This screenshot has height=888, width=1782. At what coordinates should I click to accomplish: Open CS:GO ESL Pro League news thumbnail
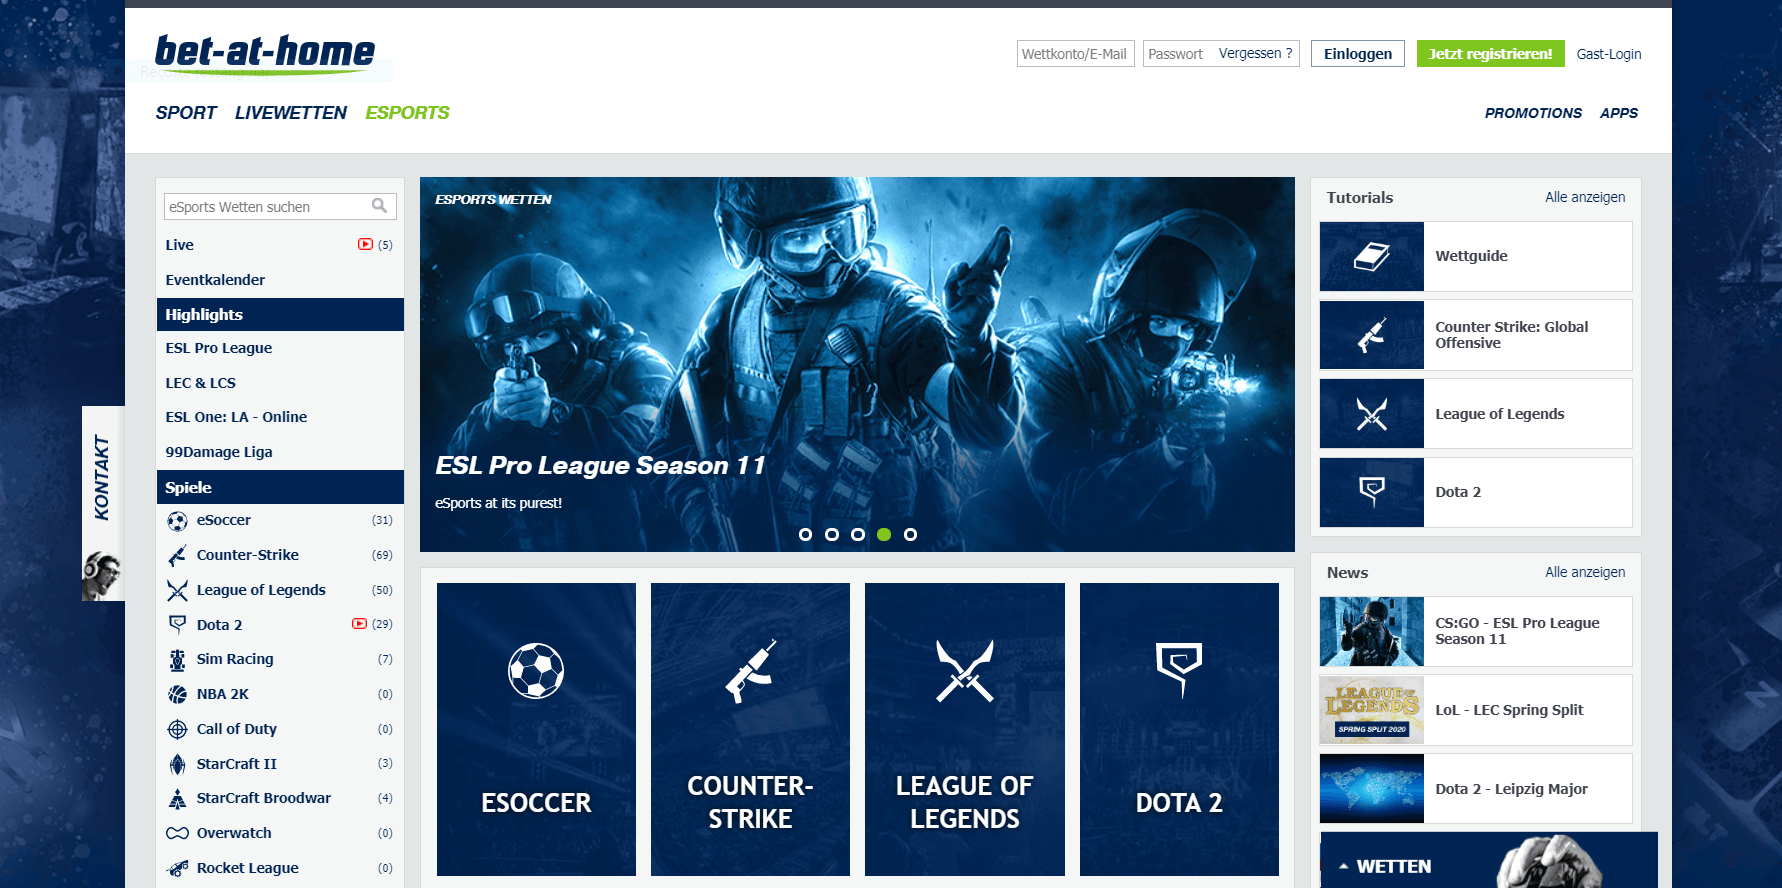1372,632
